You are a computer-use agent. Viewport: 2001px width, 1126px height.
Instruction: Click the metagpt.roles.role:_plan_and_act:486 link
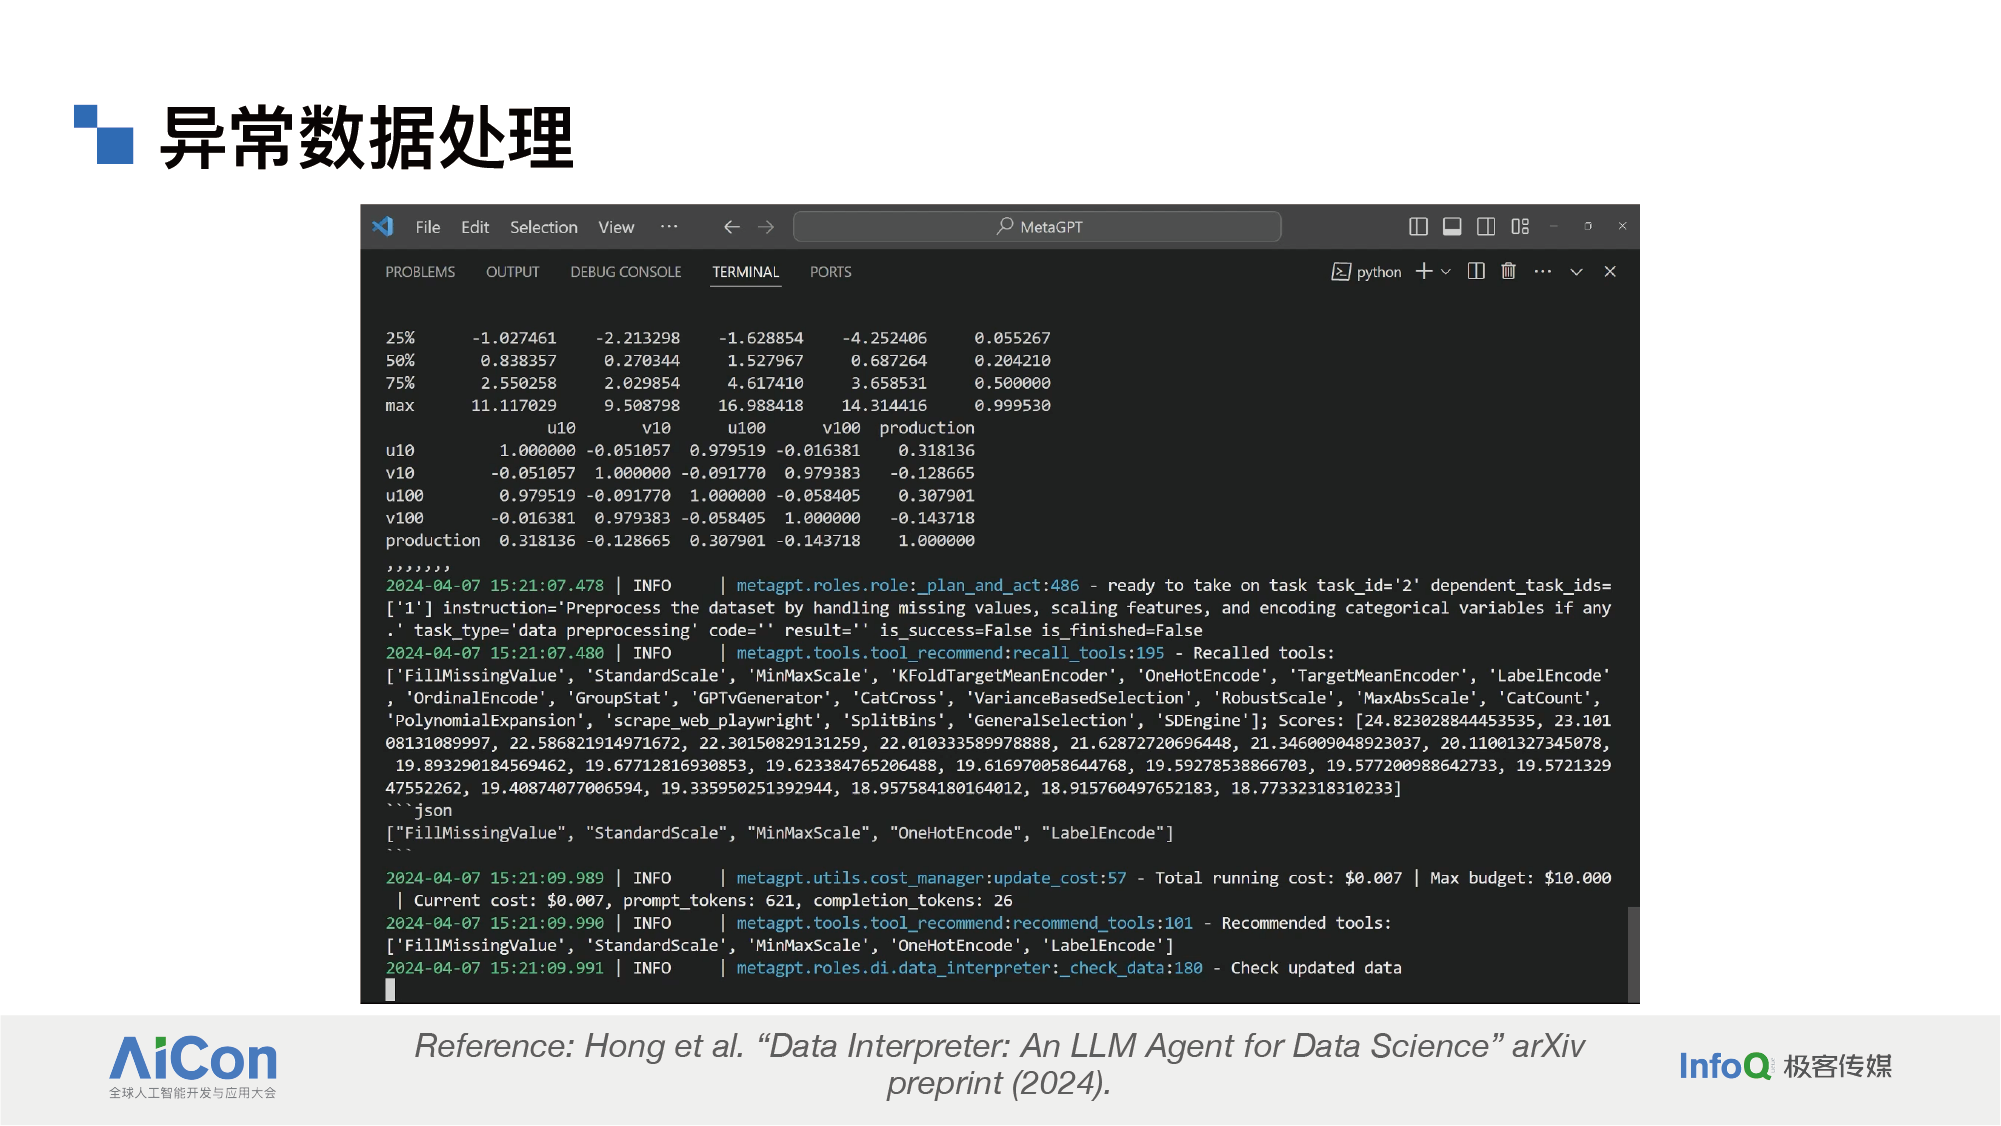[x=908, y=586]
